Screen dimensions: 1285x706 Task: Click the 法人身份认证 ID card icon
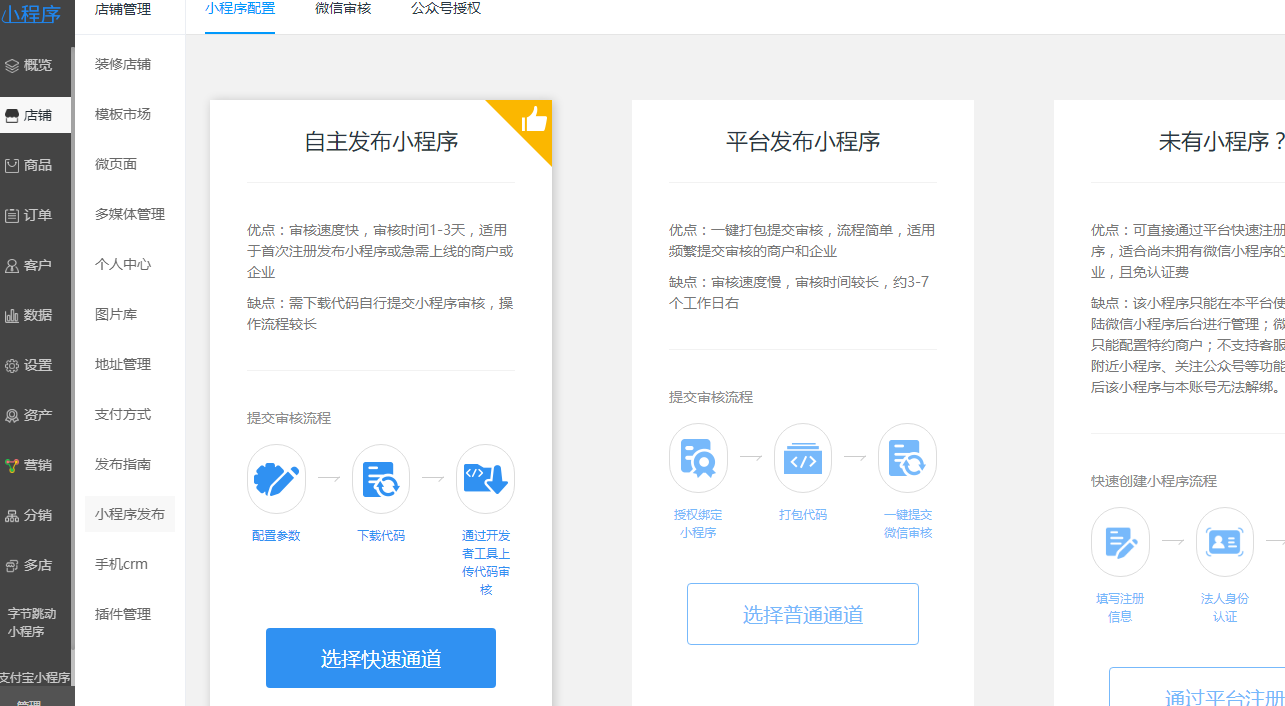tap(1224, 542)
